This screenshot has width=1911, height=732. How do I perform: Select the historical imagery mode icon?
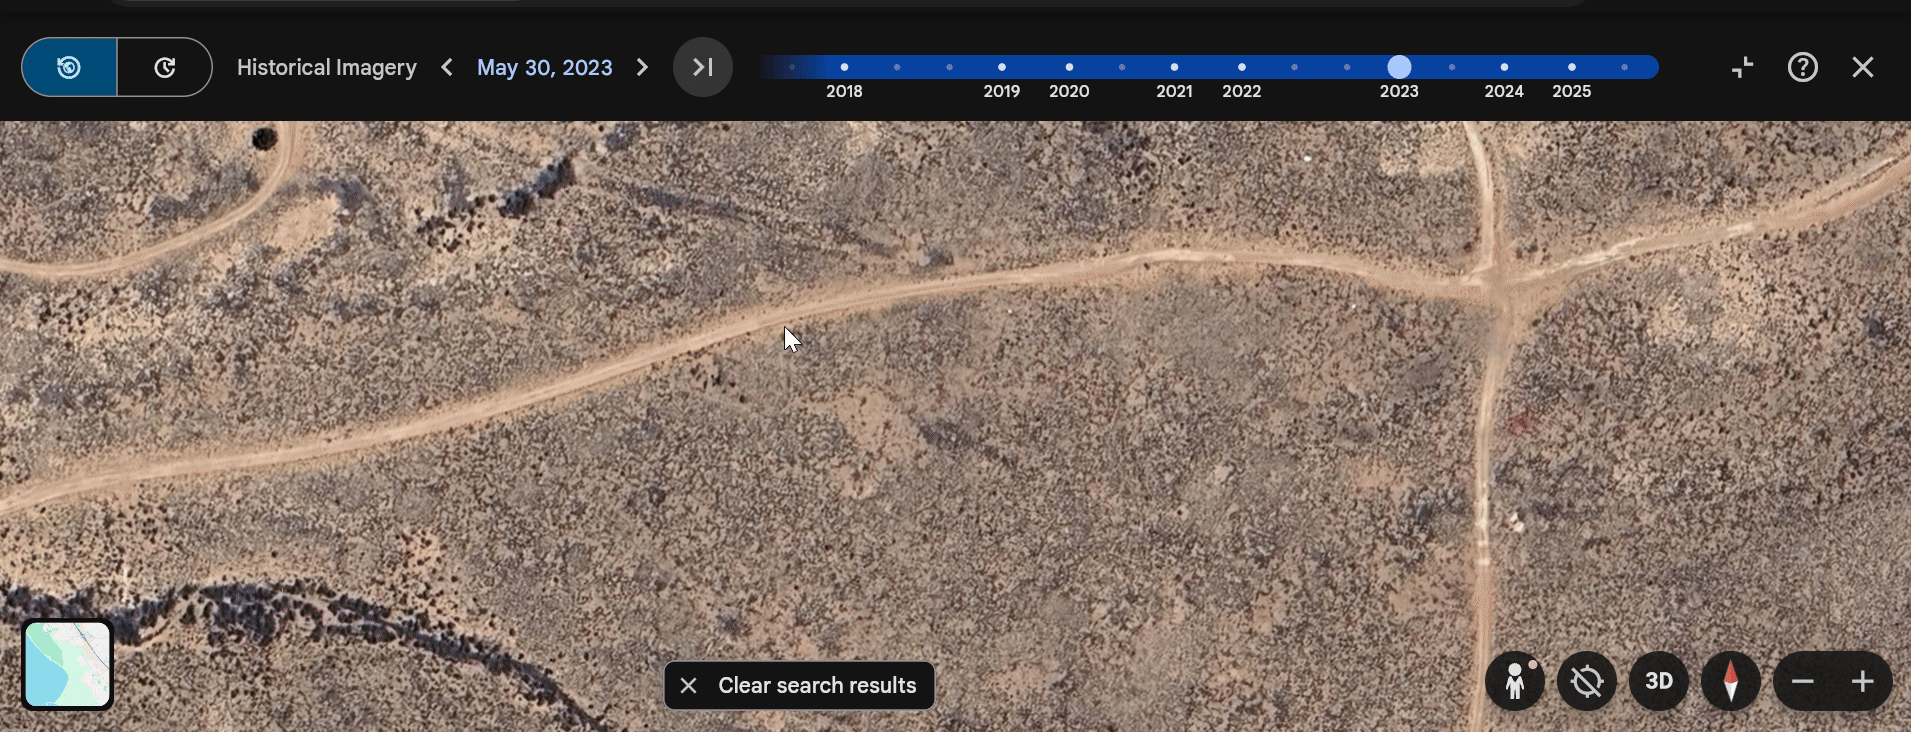click(69, 67)
